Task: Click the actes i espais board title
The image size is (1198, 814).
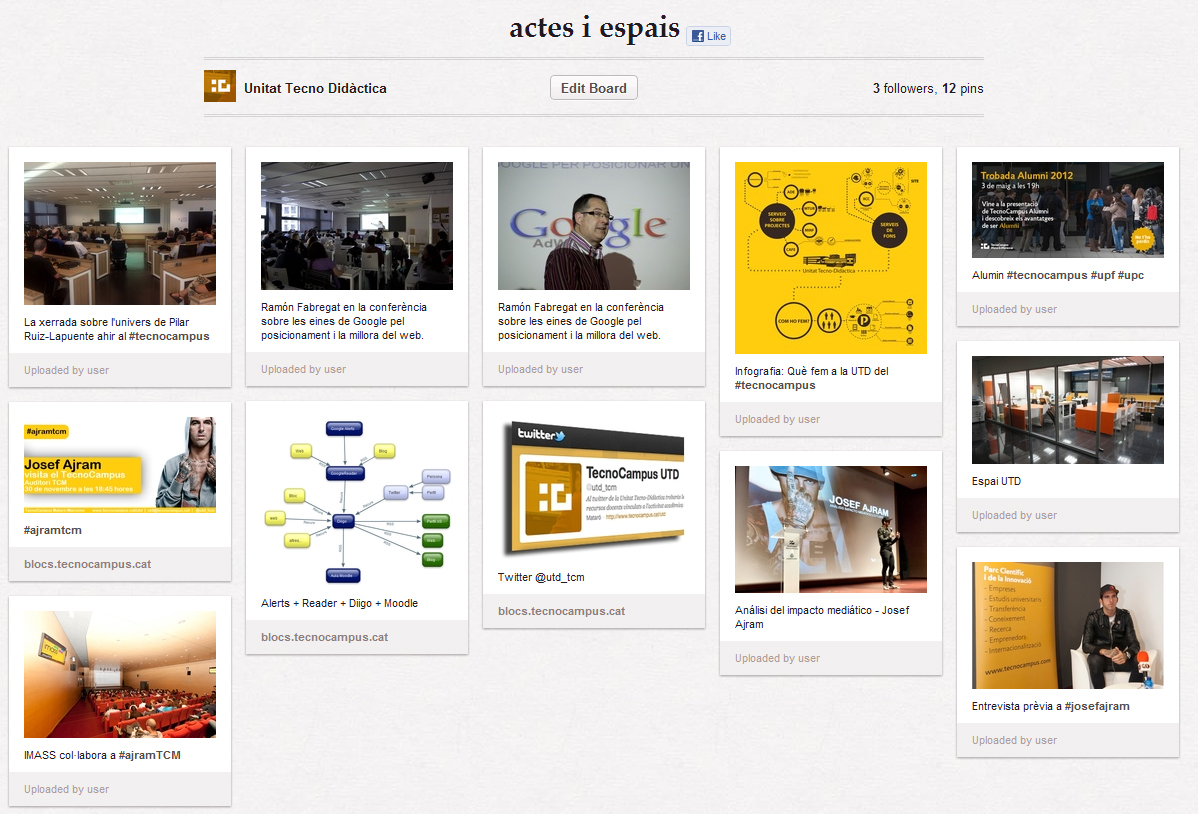Action: (x=594, y=28)
